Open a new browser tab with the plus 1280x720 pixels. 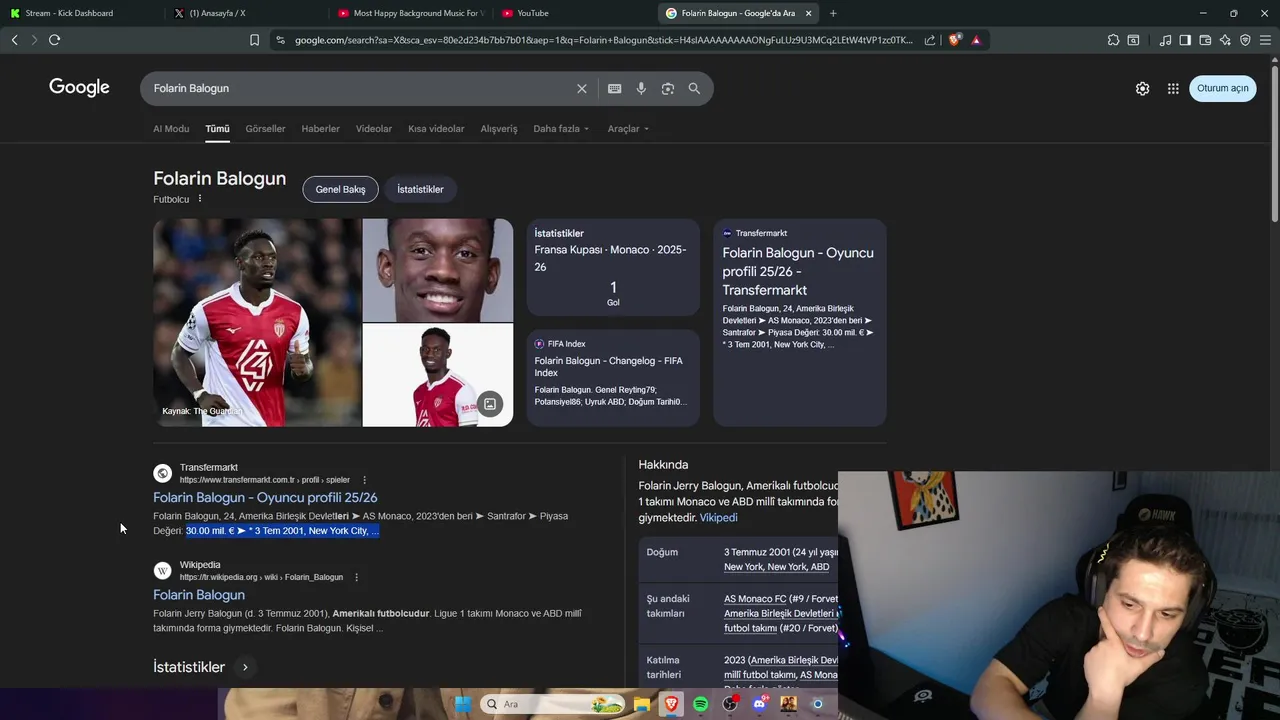click(833, 13)
